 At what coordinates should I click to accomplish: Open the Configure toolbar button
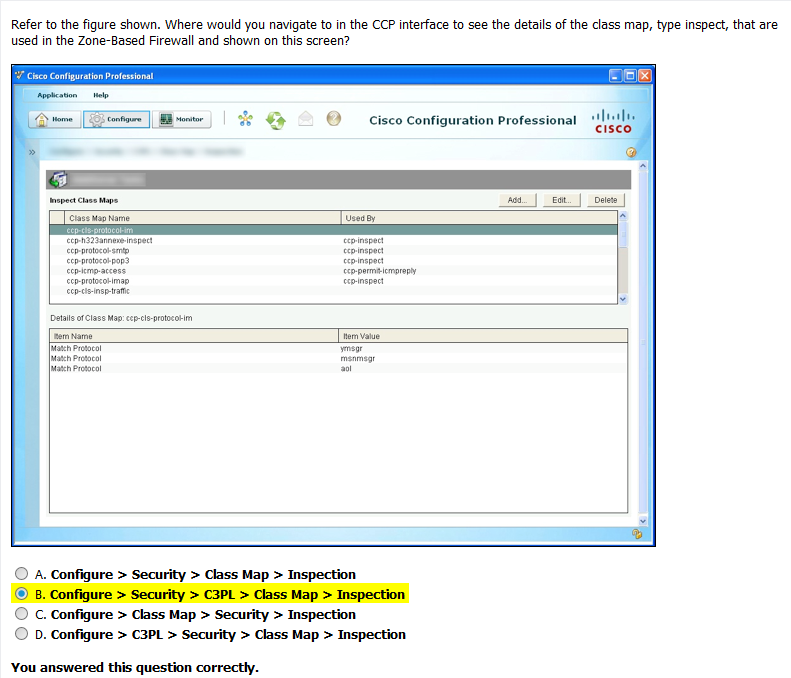(116, 120)
